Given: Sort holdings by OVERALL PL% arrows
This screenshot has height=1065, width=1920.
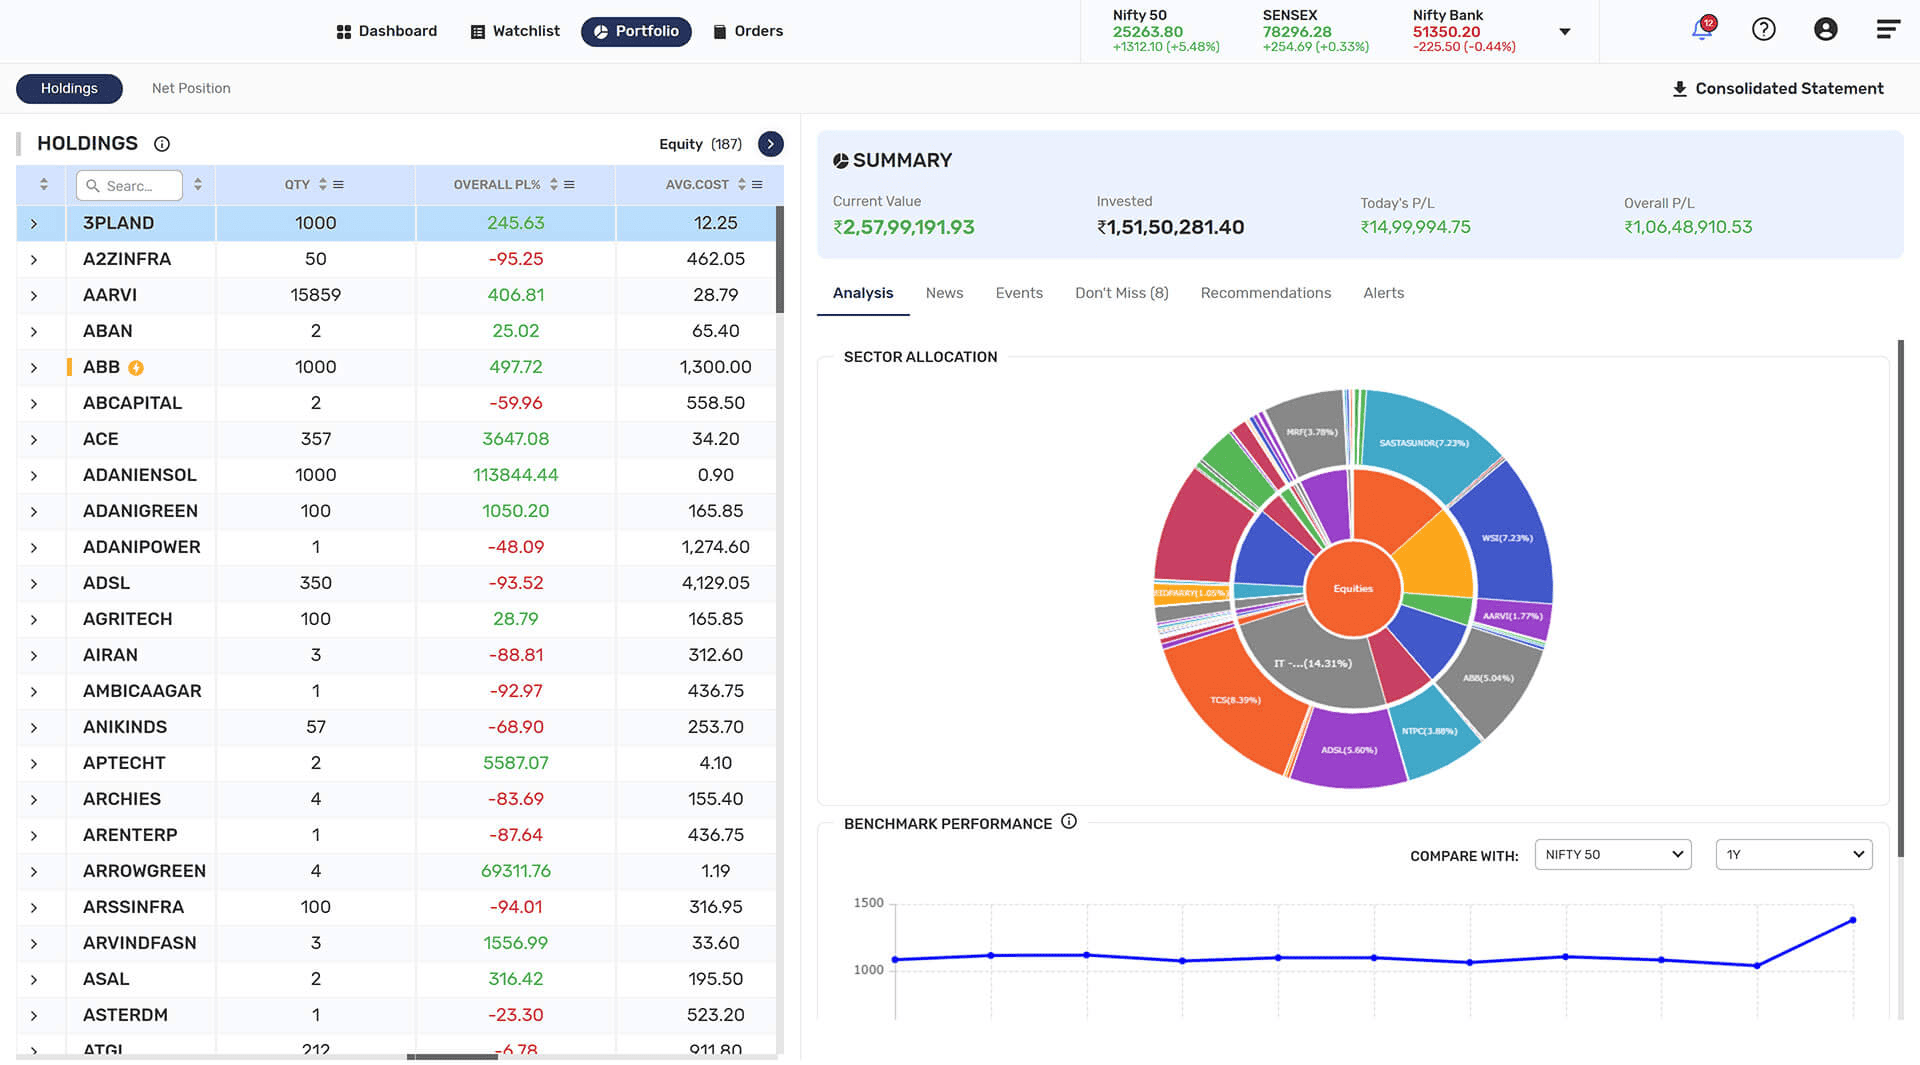Looking at the screenshot, I should coord(554,185).
